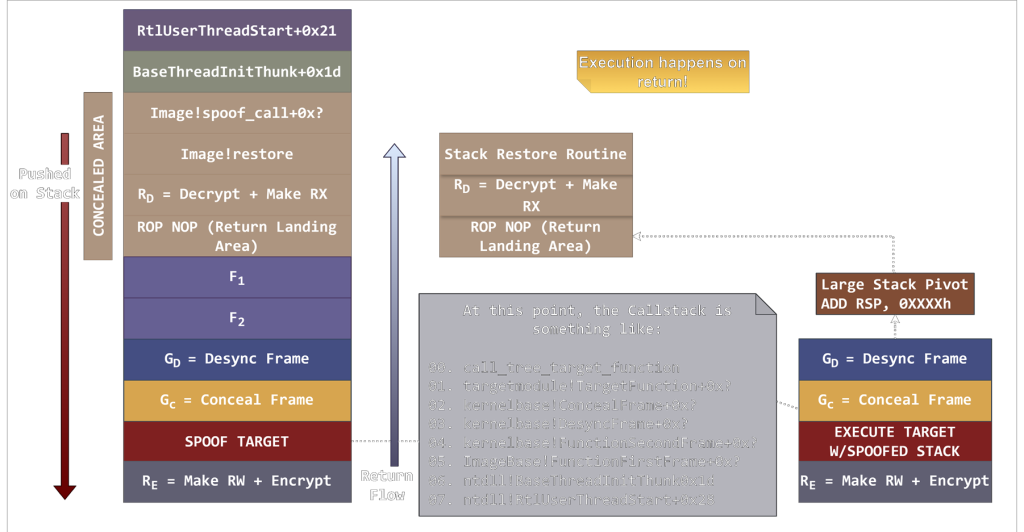Select the Conceal Frame block in right stack
This screenshot has width=1024, height=532.
click(x=894, y=400)
